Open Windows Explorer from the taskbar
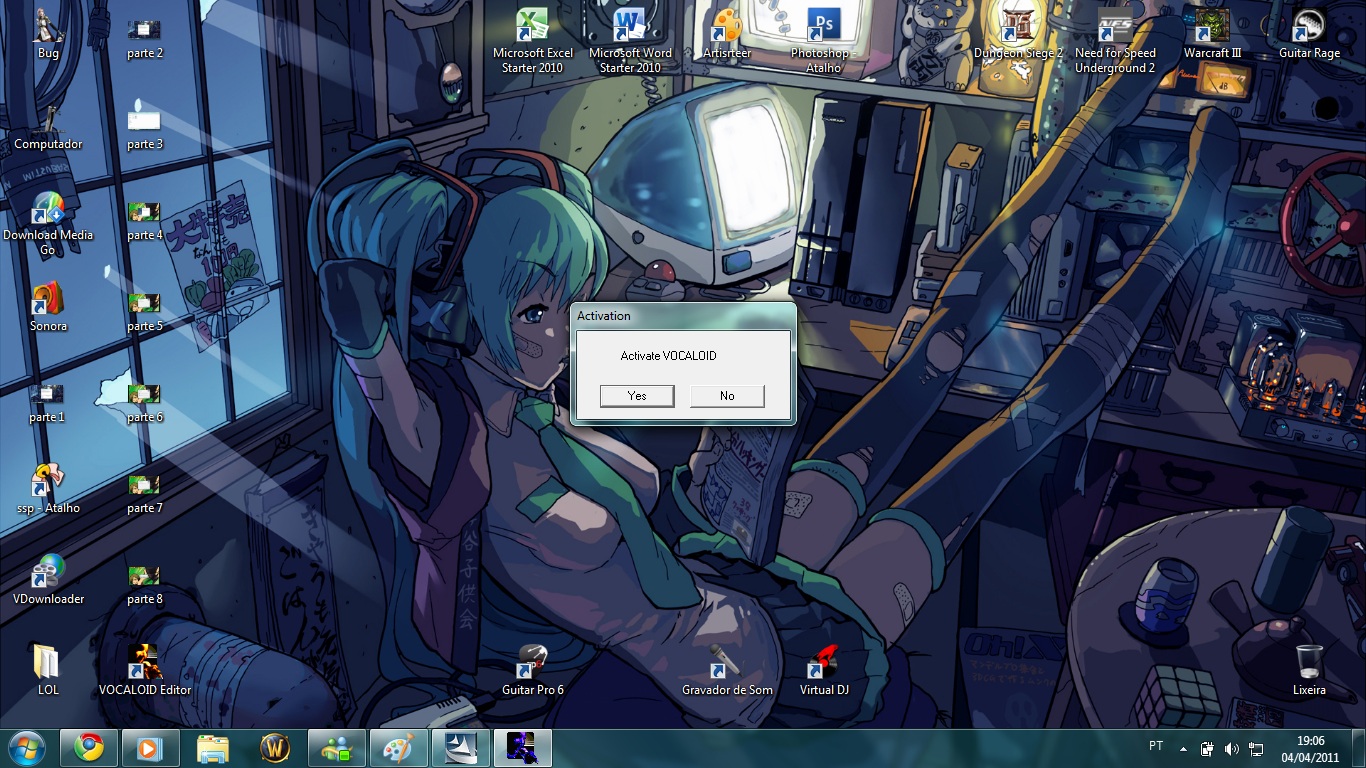Image resolution: width=1366 pixels, height=768 pixels. pyautogui.click(x=213, y=748)
